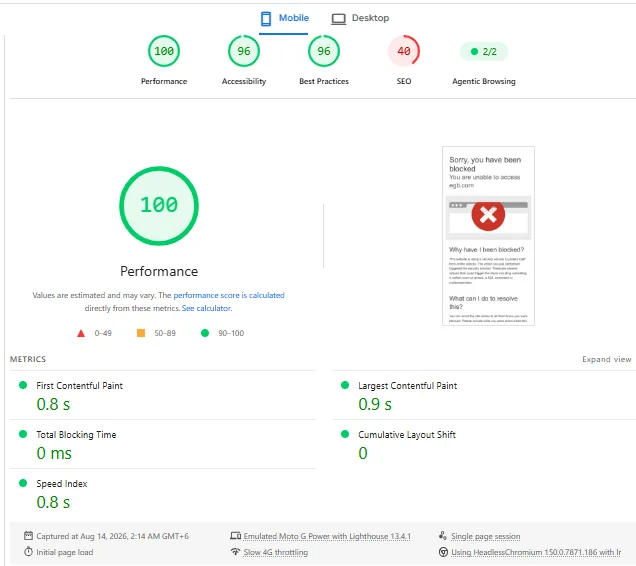Click the green dot beside Largest Contentful Paint
The image size is (636, 566).
(345, 385)
